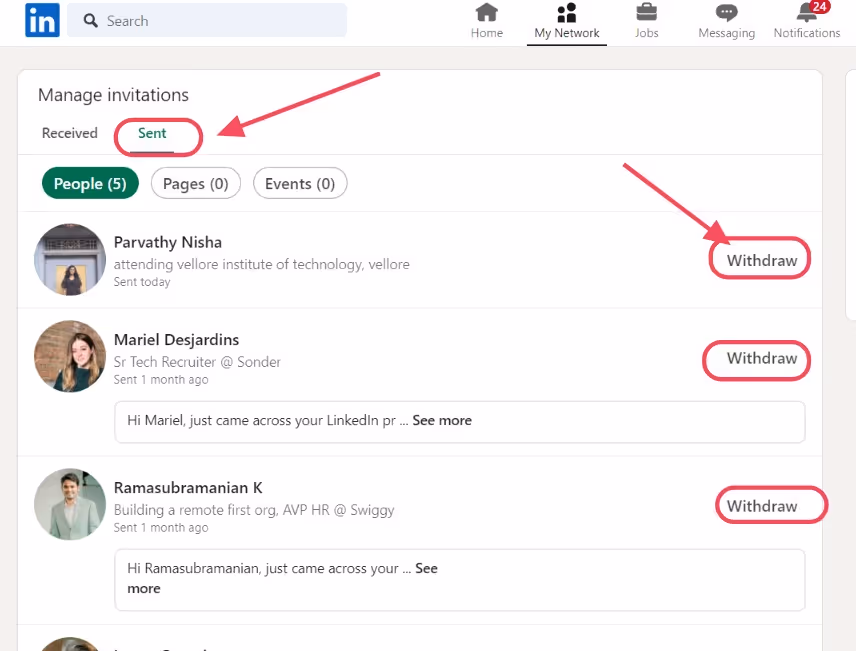Click the 'Manage invitations' heading

(x=114, y=95)
